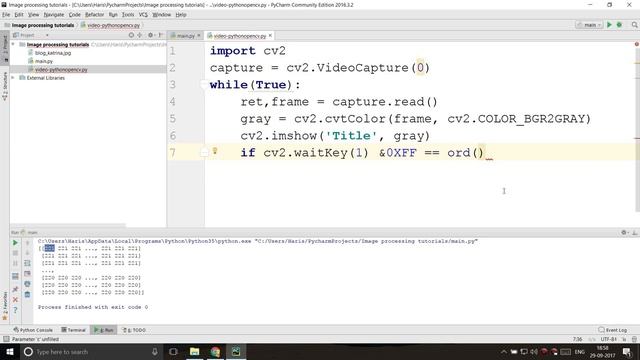The height and width of the screenshot is (360, 640).
Task: Toggle the fold marker on line 7
Action: point(204,153)
